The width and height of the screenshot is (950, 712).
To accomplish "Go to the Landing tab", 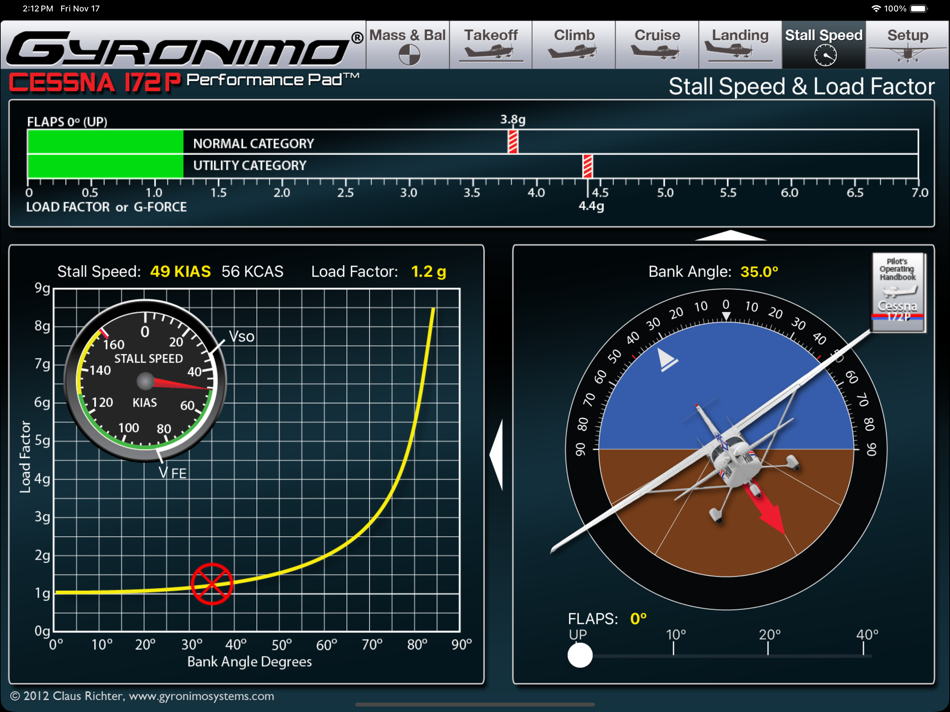I will point(740,45).
